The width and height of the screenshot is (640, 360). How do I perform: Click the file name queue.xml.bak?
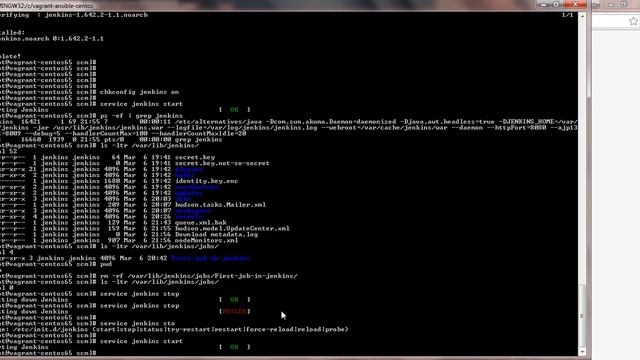pyautogui.click(x=200, y=222)
